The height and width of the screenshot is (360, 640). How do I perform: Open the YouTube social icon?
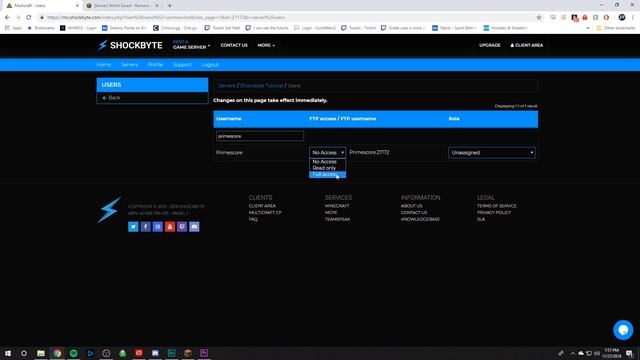(170, 227)
